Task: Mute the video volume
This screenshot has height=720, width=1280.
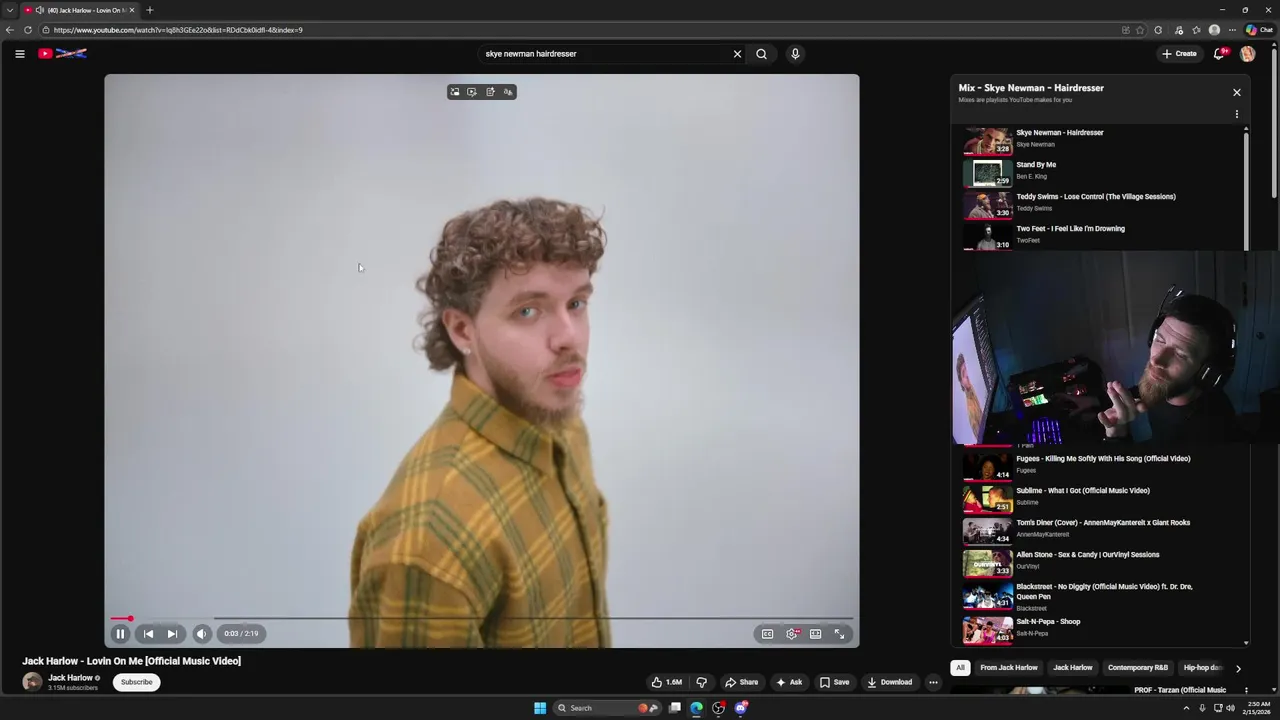Action: coord(202,633)
